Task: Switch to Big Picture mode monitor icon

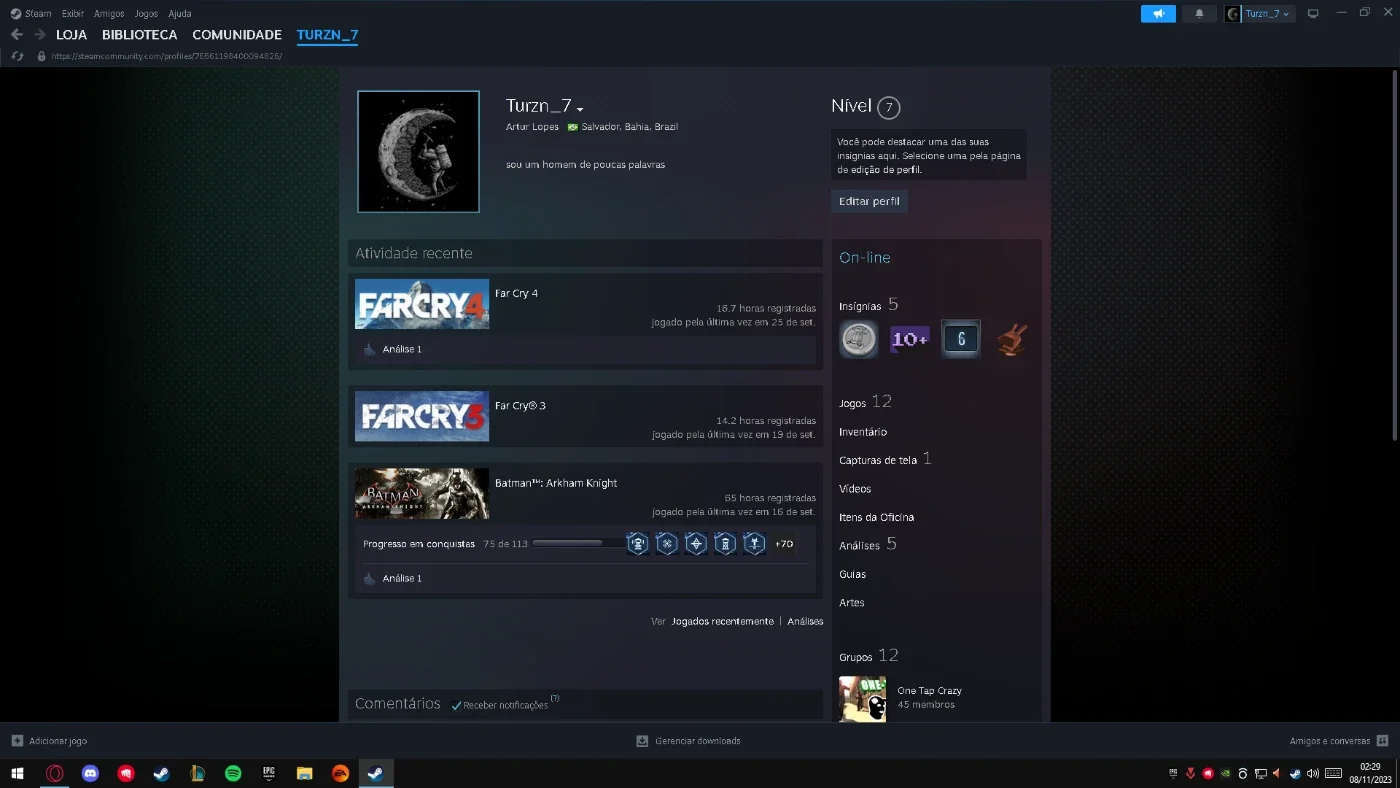Action: [x=1313, y=14]
